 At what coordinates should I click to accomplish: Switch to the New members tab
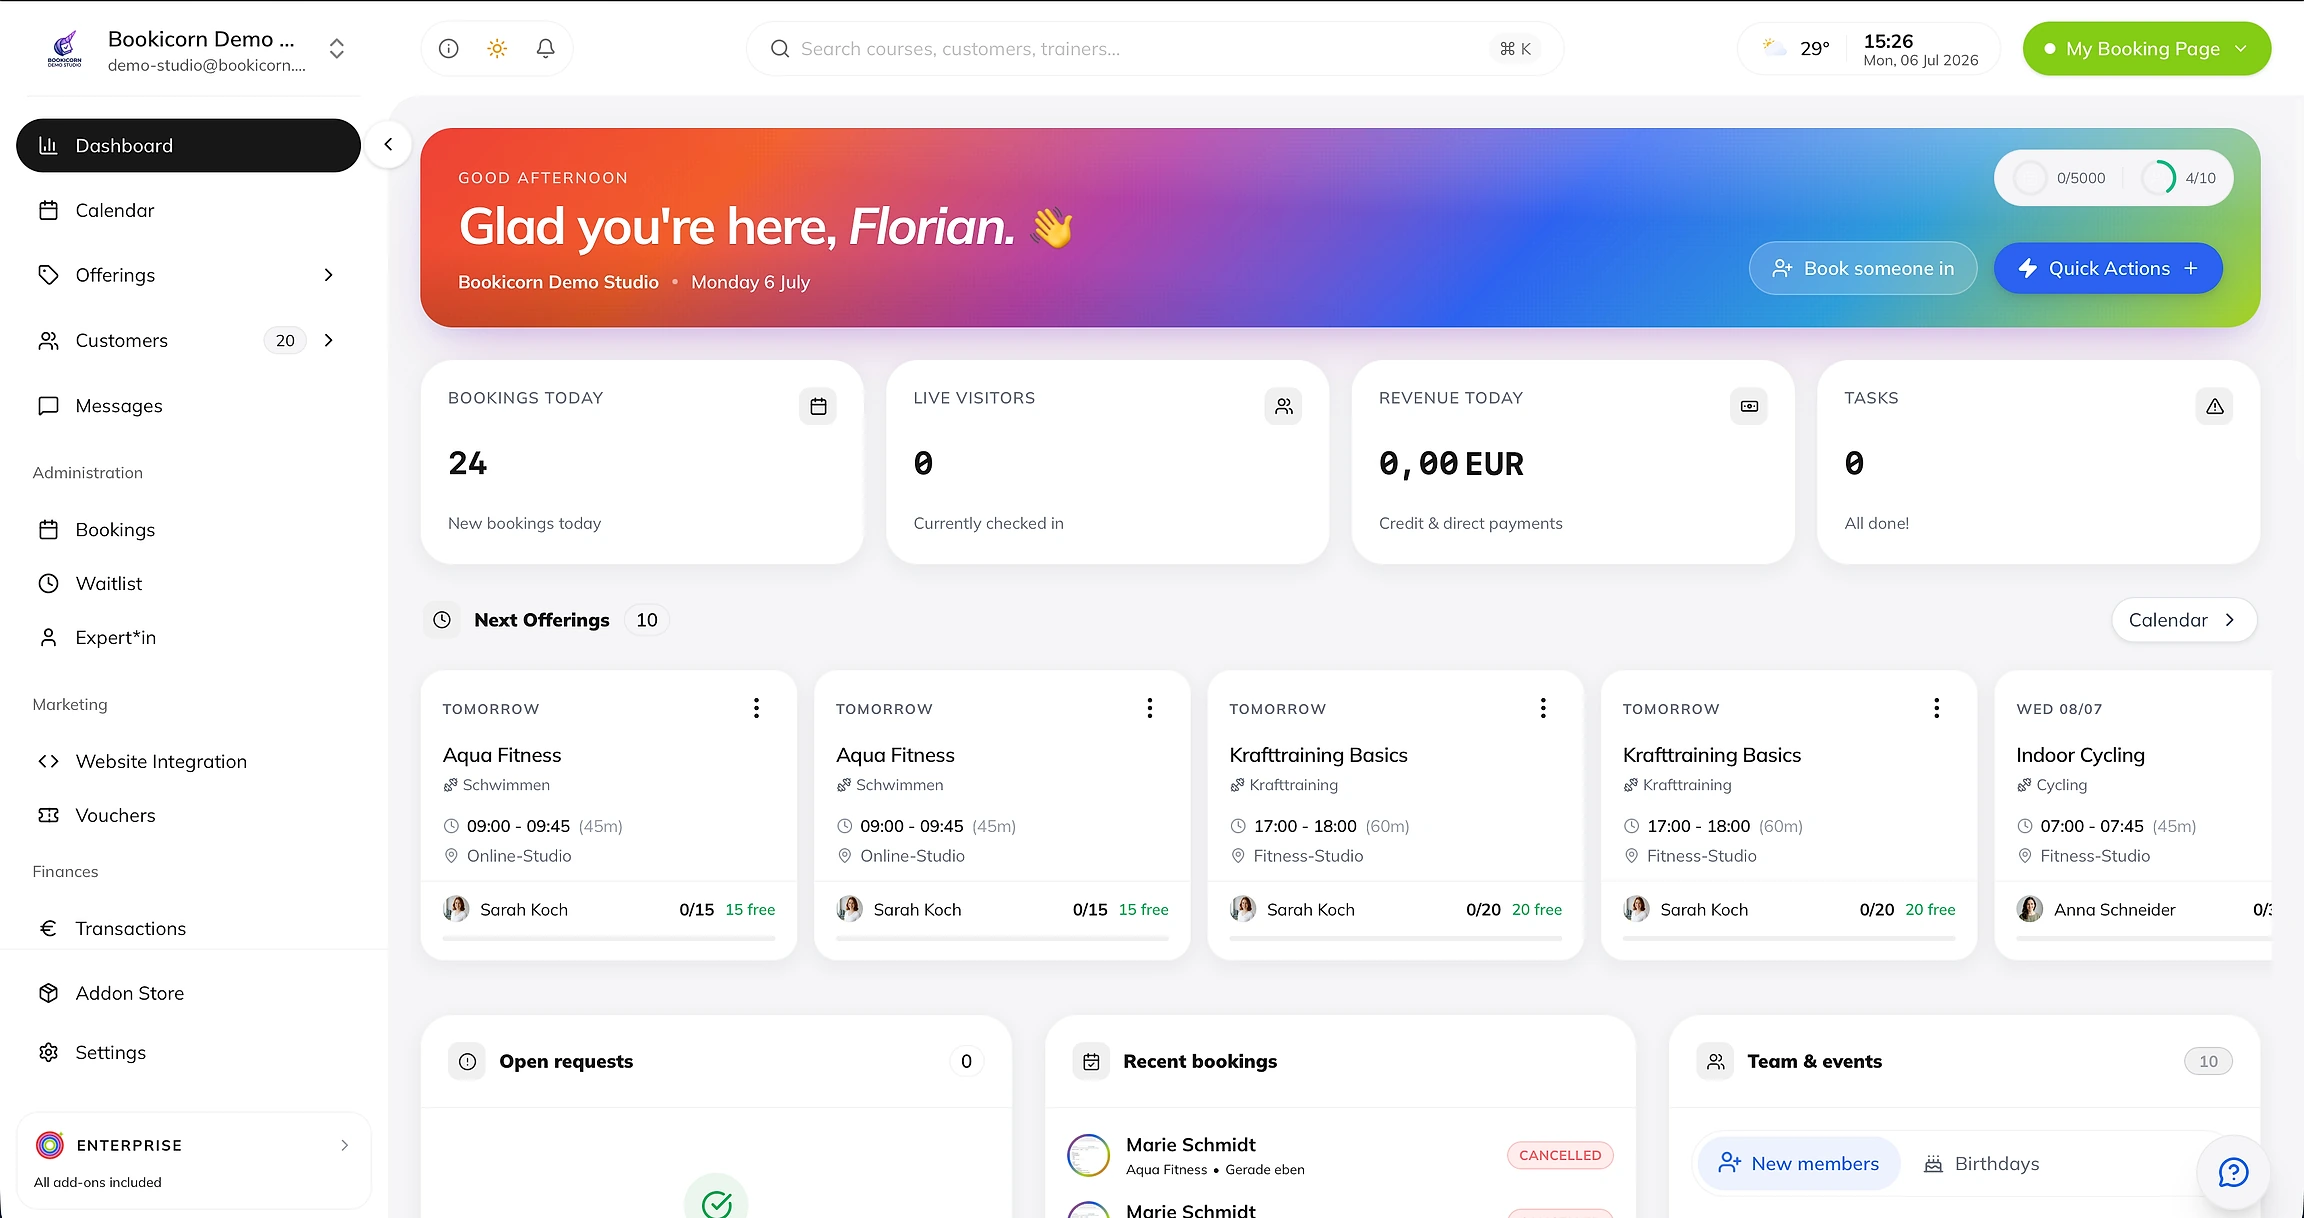coord(1799,1163)
